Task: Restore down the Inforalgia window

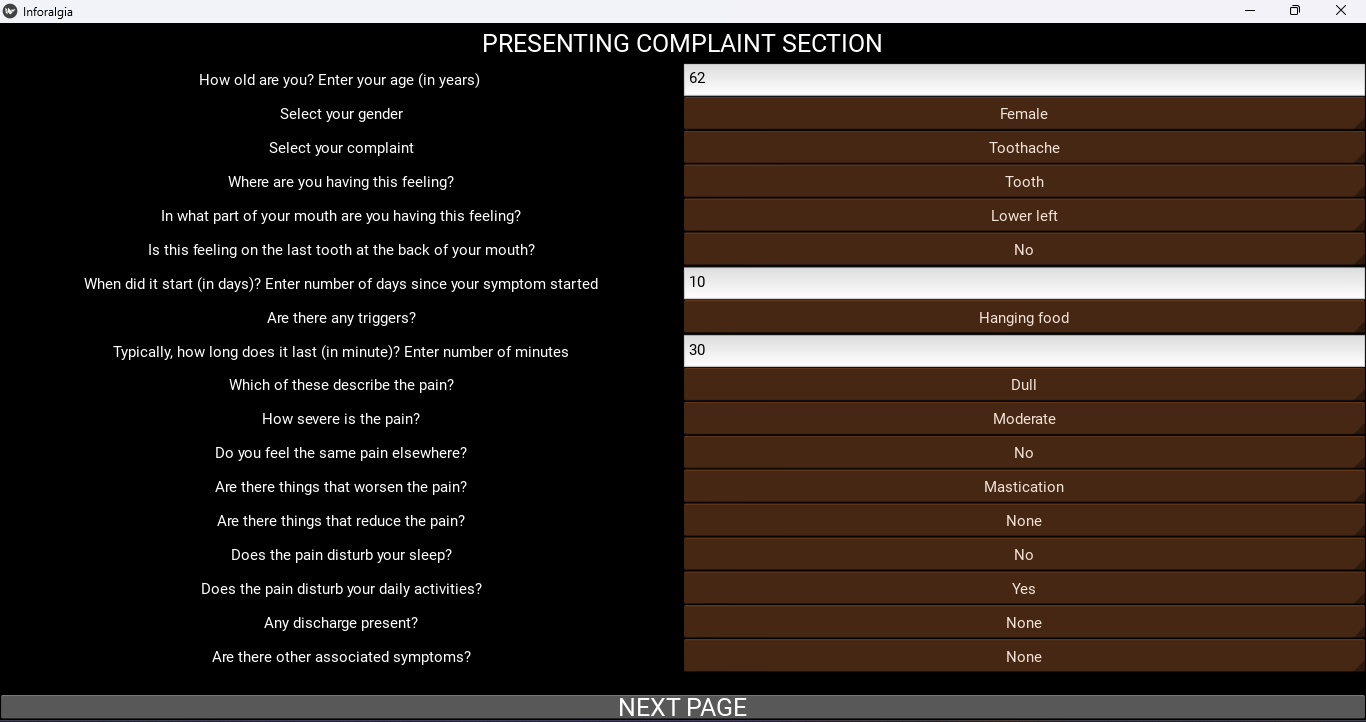Action: pyautogui.click(x=1295, y=11)
